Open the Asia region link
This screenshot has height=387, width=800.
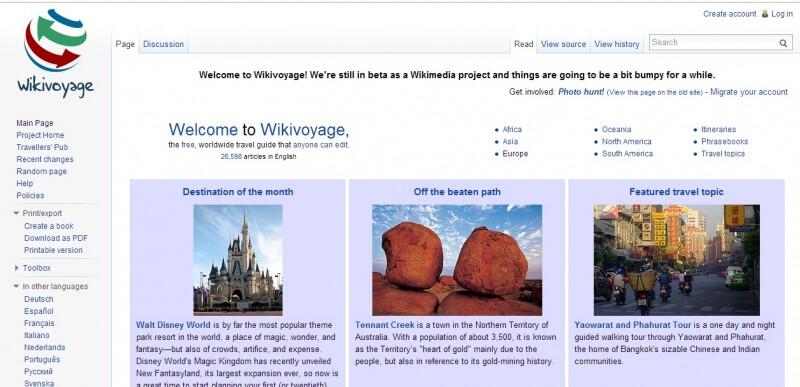click(x=510, y=142)
